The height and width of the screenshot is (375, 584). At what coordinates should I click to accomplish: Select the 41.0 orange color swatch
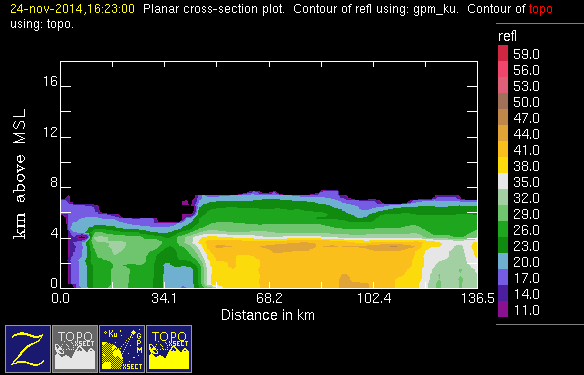tap(503, 149)
